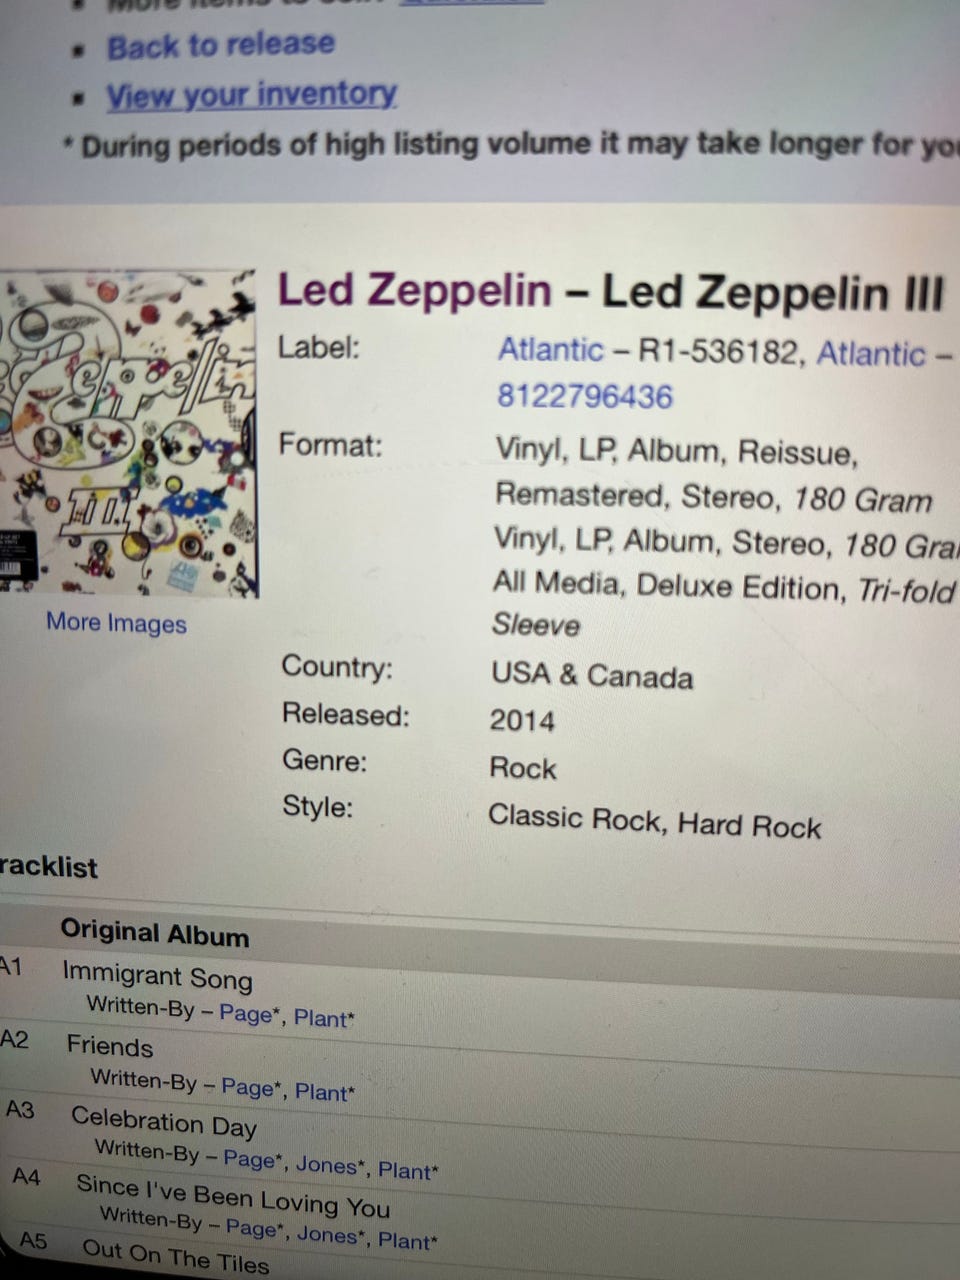Click the Plant credit under Friends
This screenshot has width=960, height=1280.
point(321,1091)
